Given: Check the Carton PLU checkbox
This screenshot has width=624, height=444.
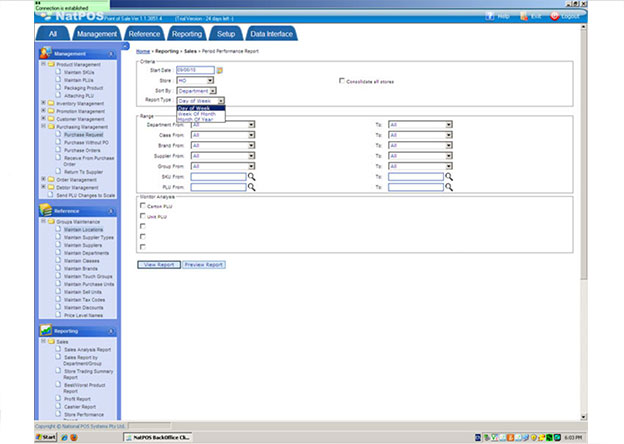Looking at the screenshot, I should pos(143,206).
